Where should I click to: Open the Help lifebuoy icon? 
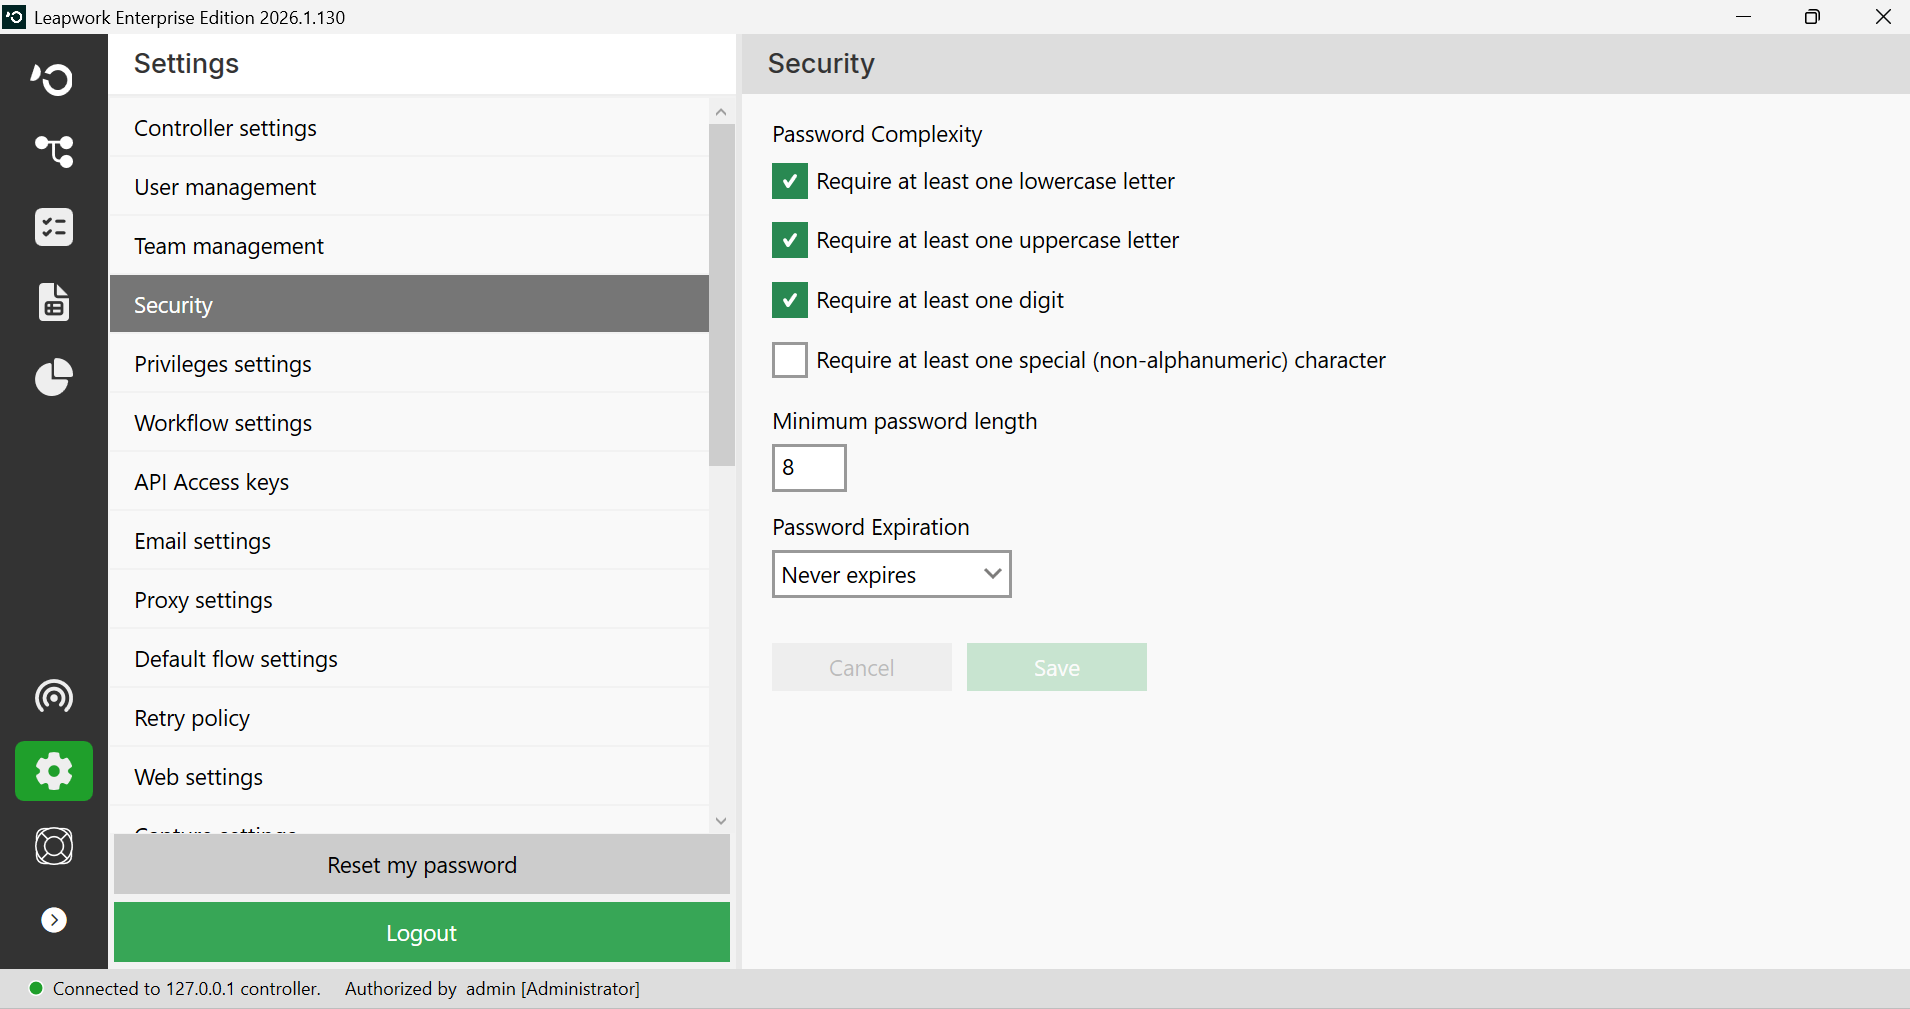53,846
